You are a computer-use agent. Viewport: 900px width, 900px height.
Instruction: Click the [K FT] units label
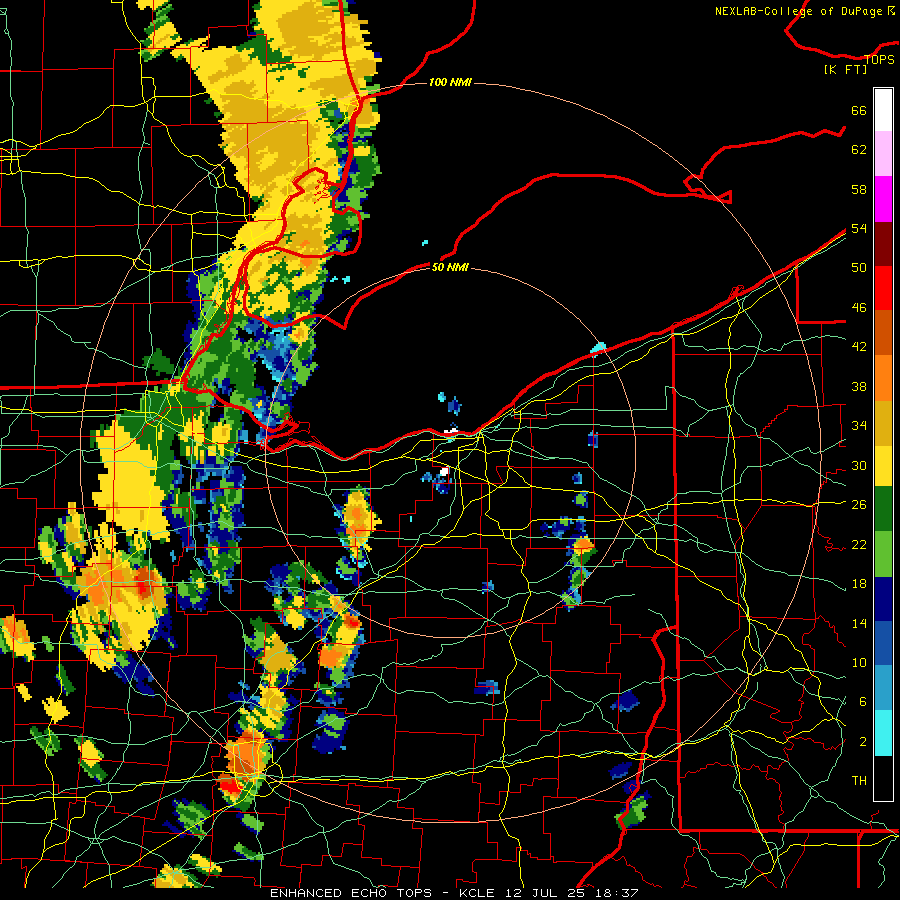coord(845,70)
